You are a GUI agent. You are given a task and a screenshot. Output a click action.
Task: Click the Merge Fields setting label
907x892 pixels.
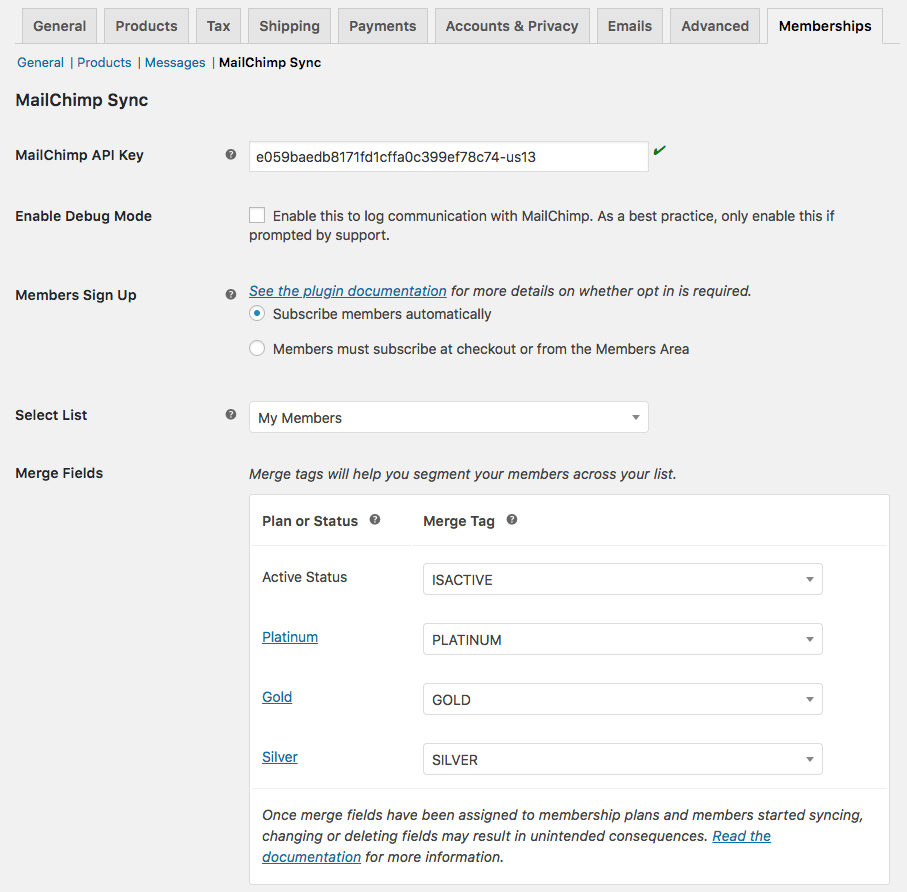click(59, 473)
